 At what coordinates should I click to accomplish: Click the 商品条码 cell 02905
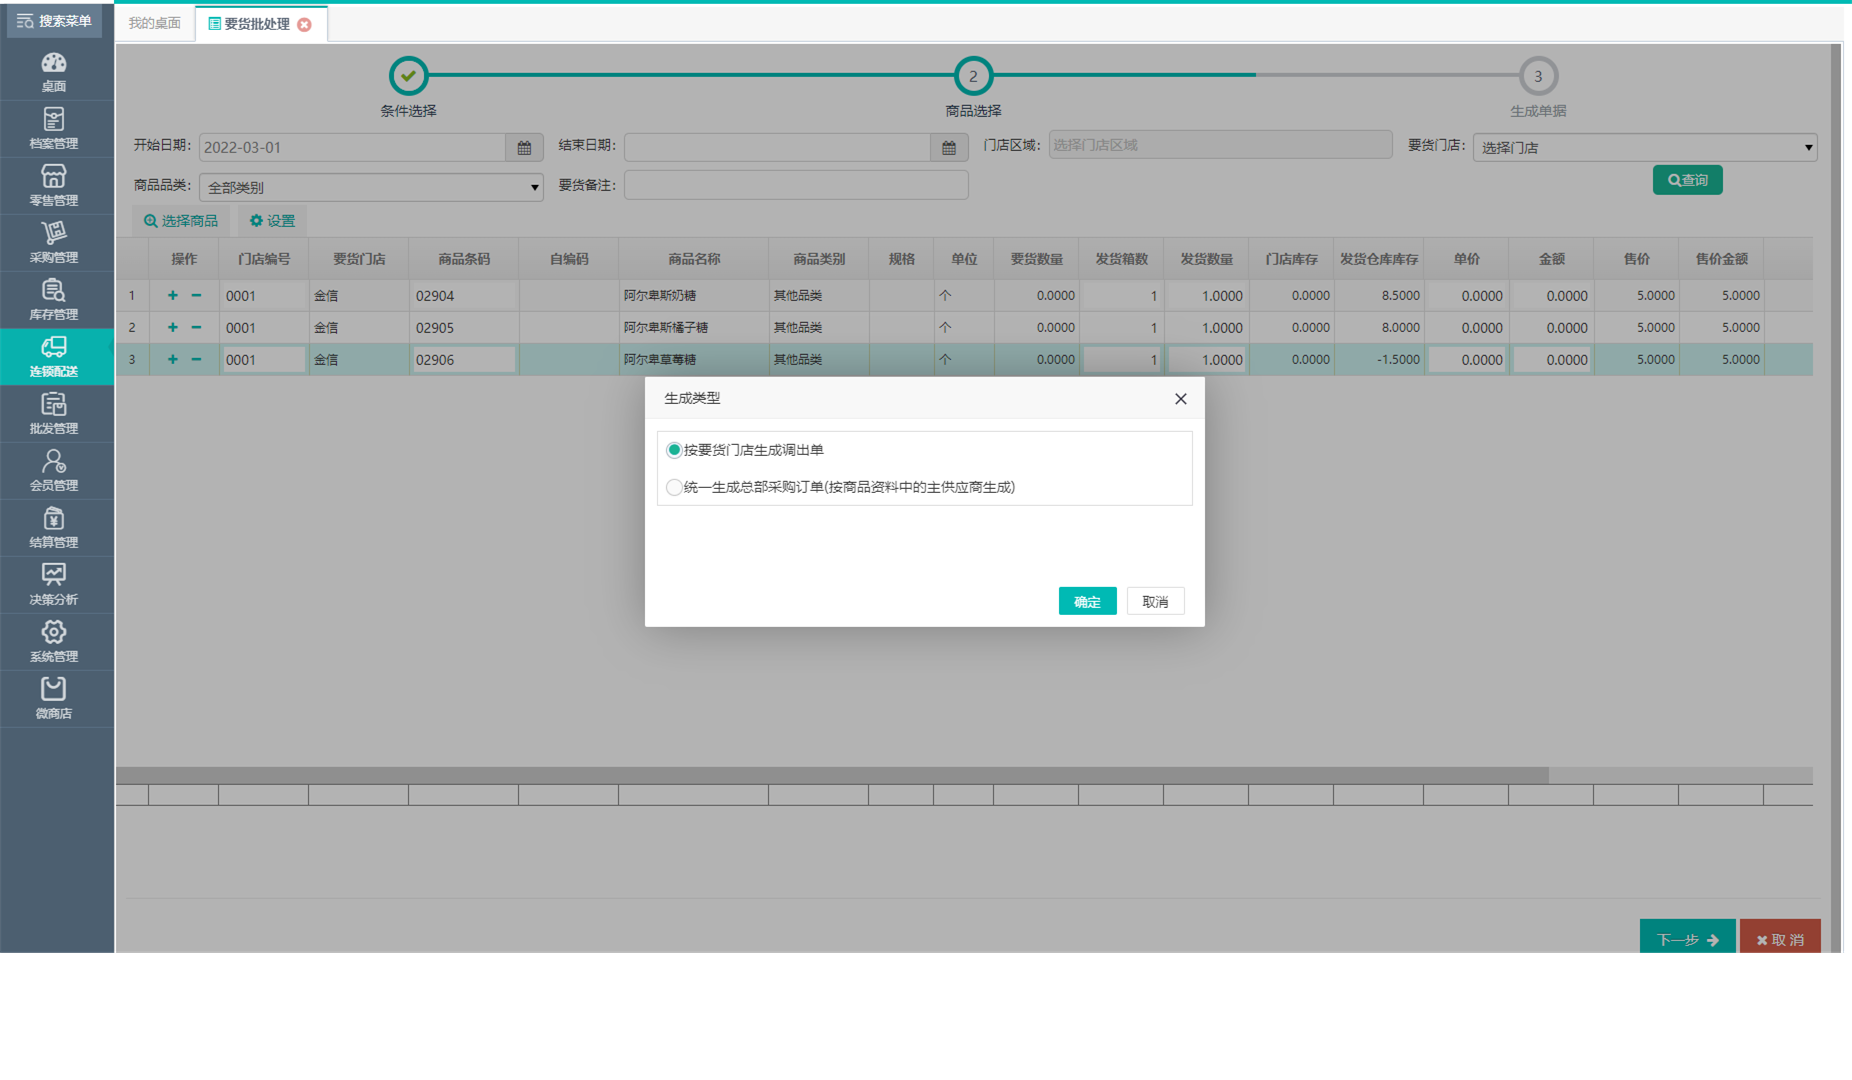(464, 327)
